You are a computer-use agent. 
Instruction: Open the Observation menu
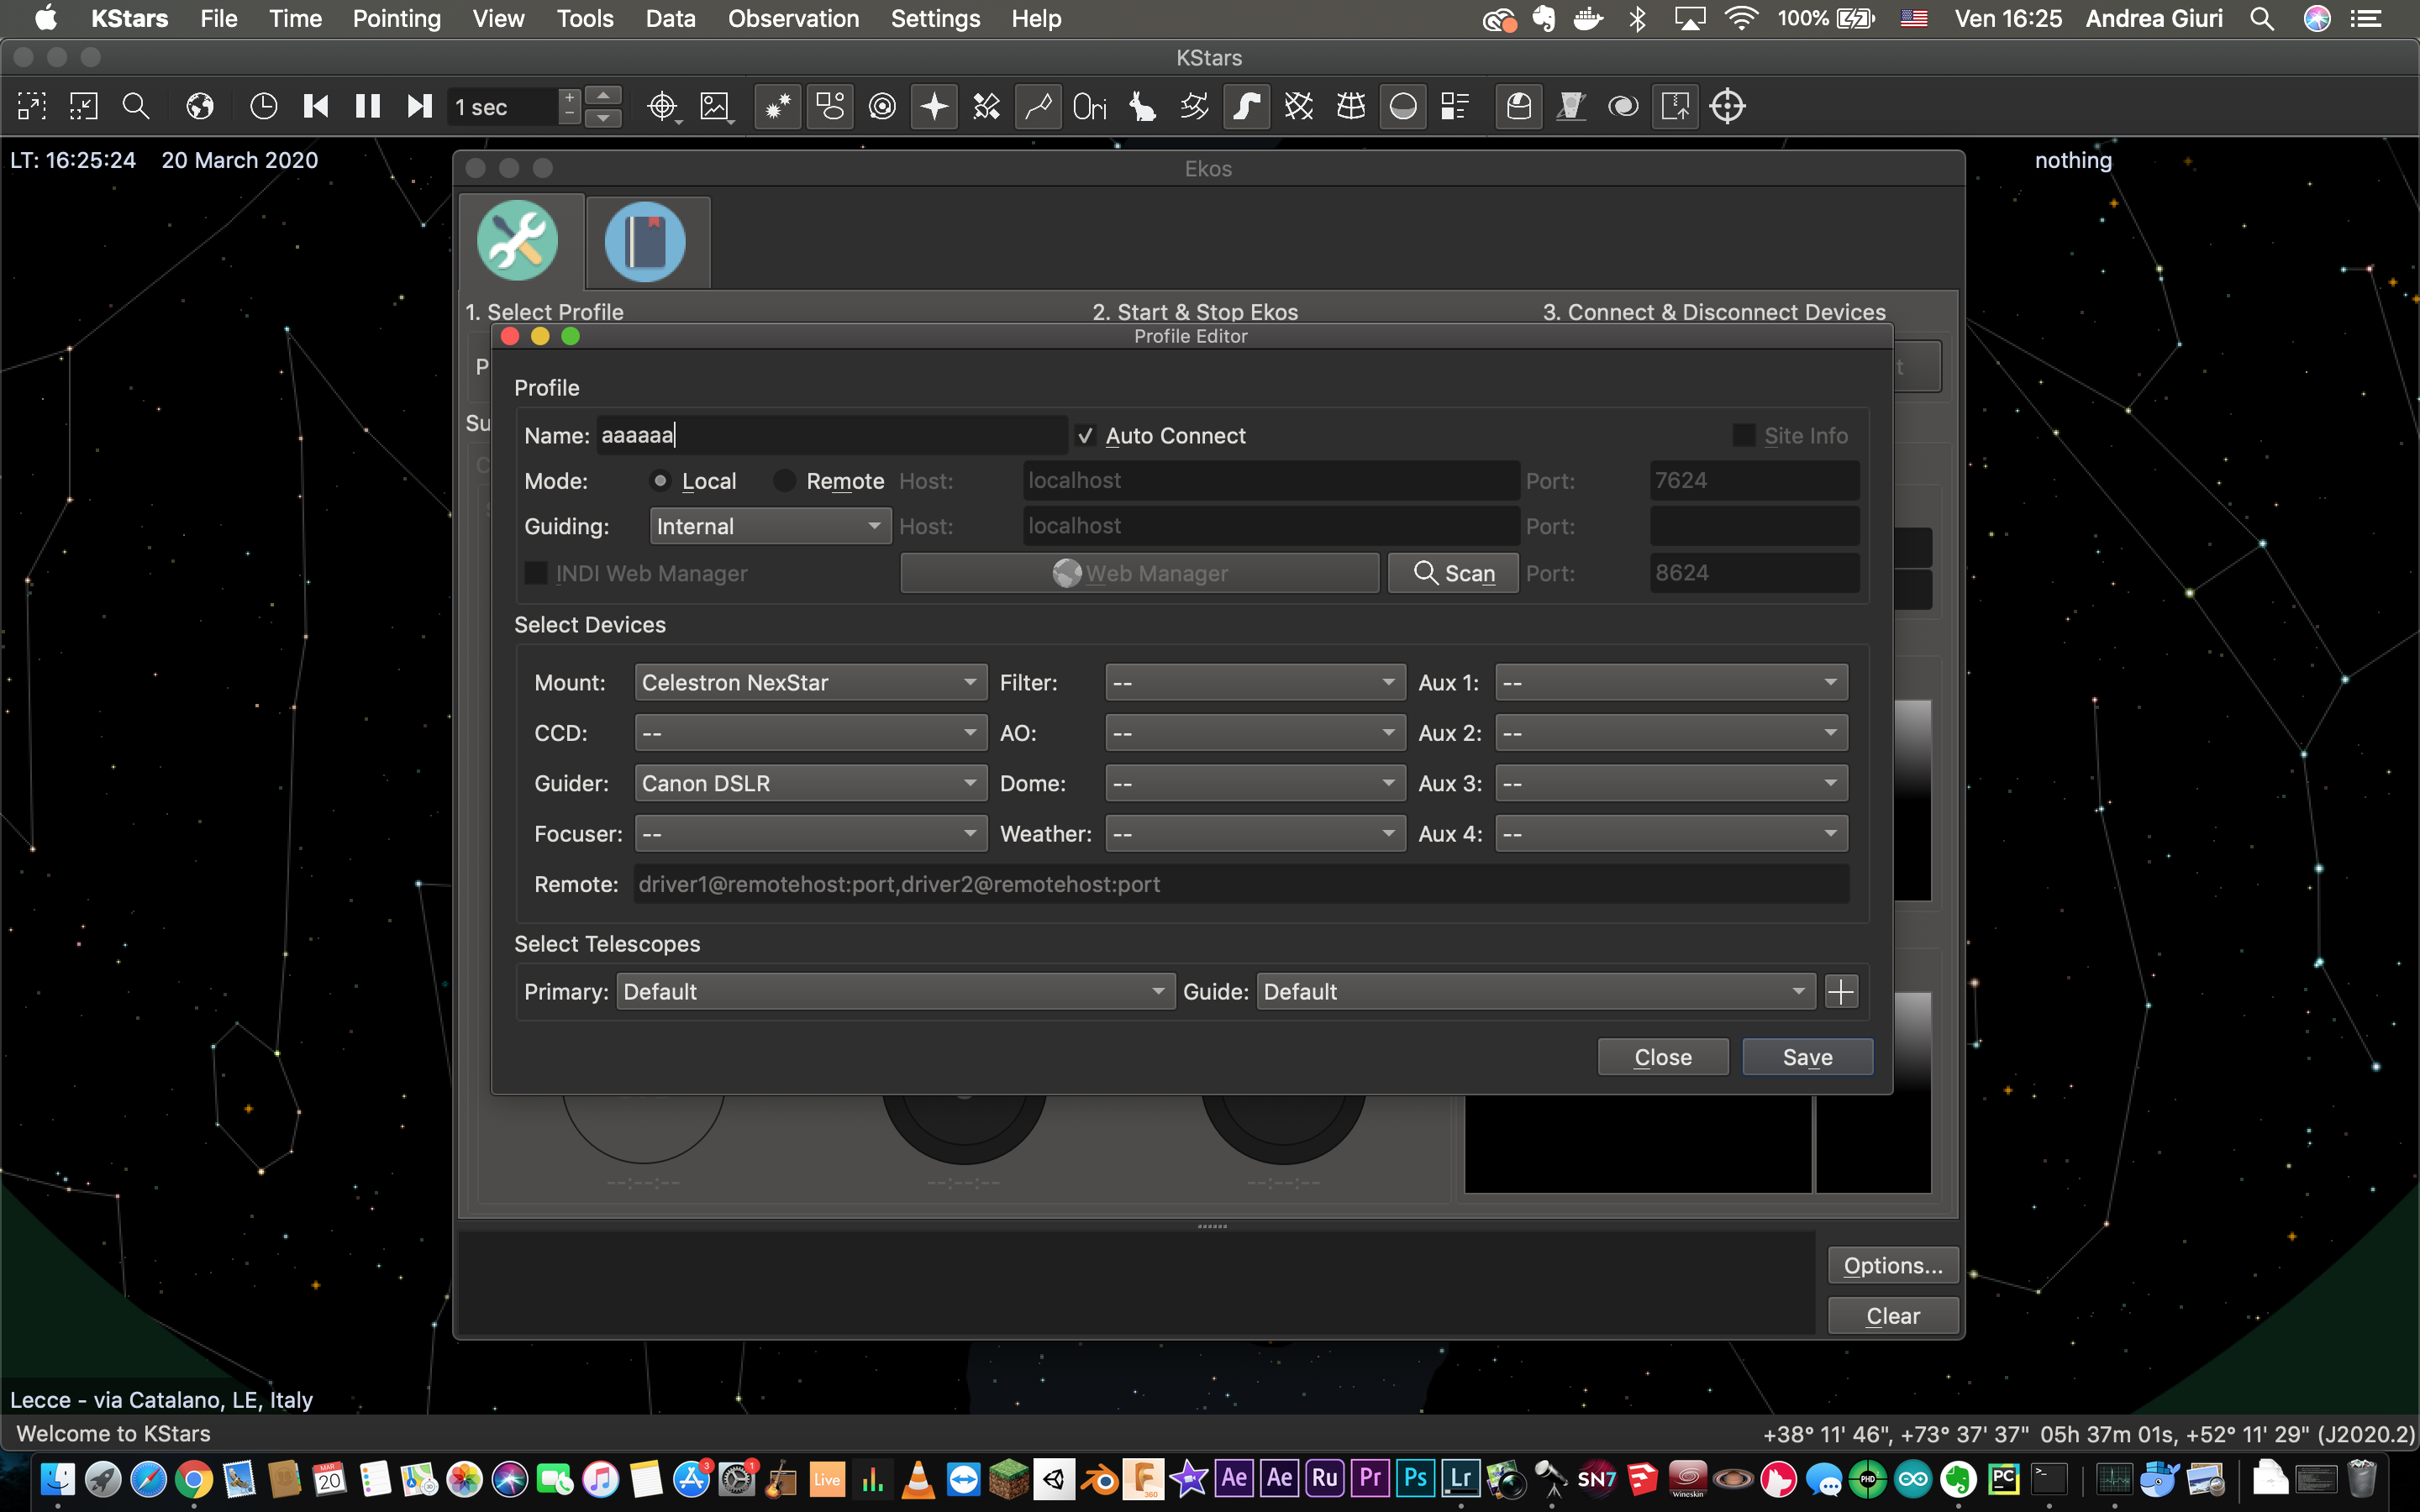click(793, 19)
